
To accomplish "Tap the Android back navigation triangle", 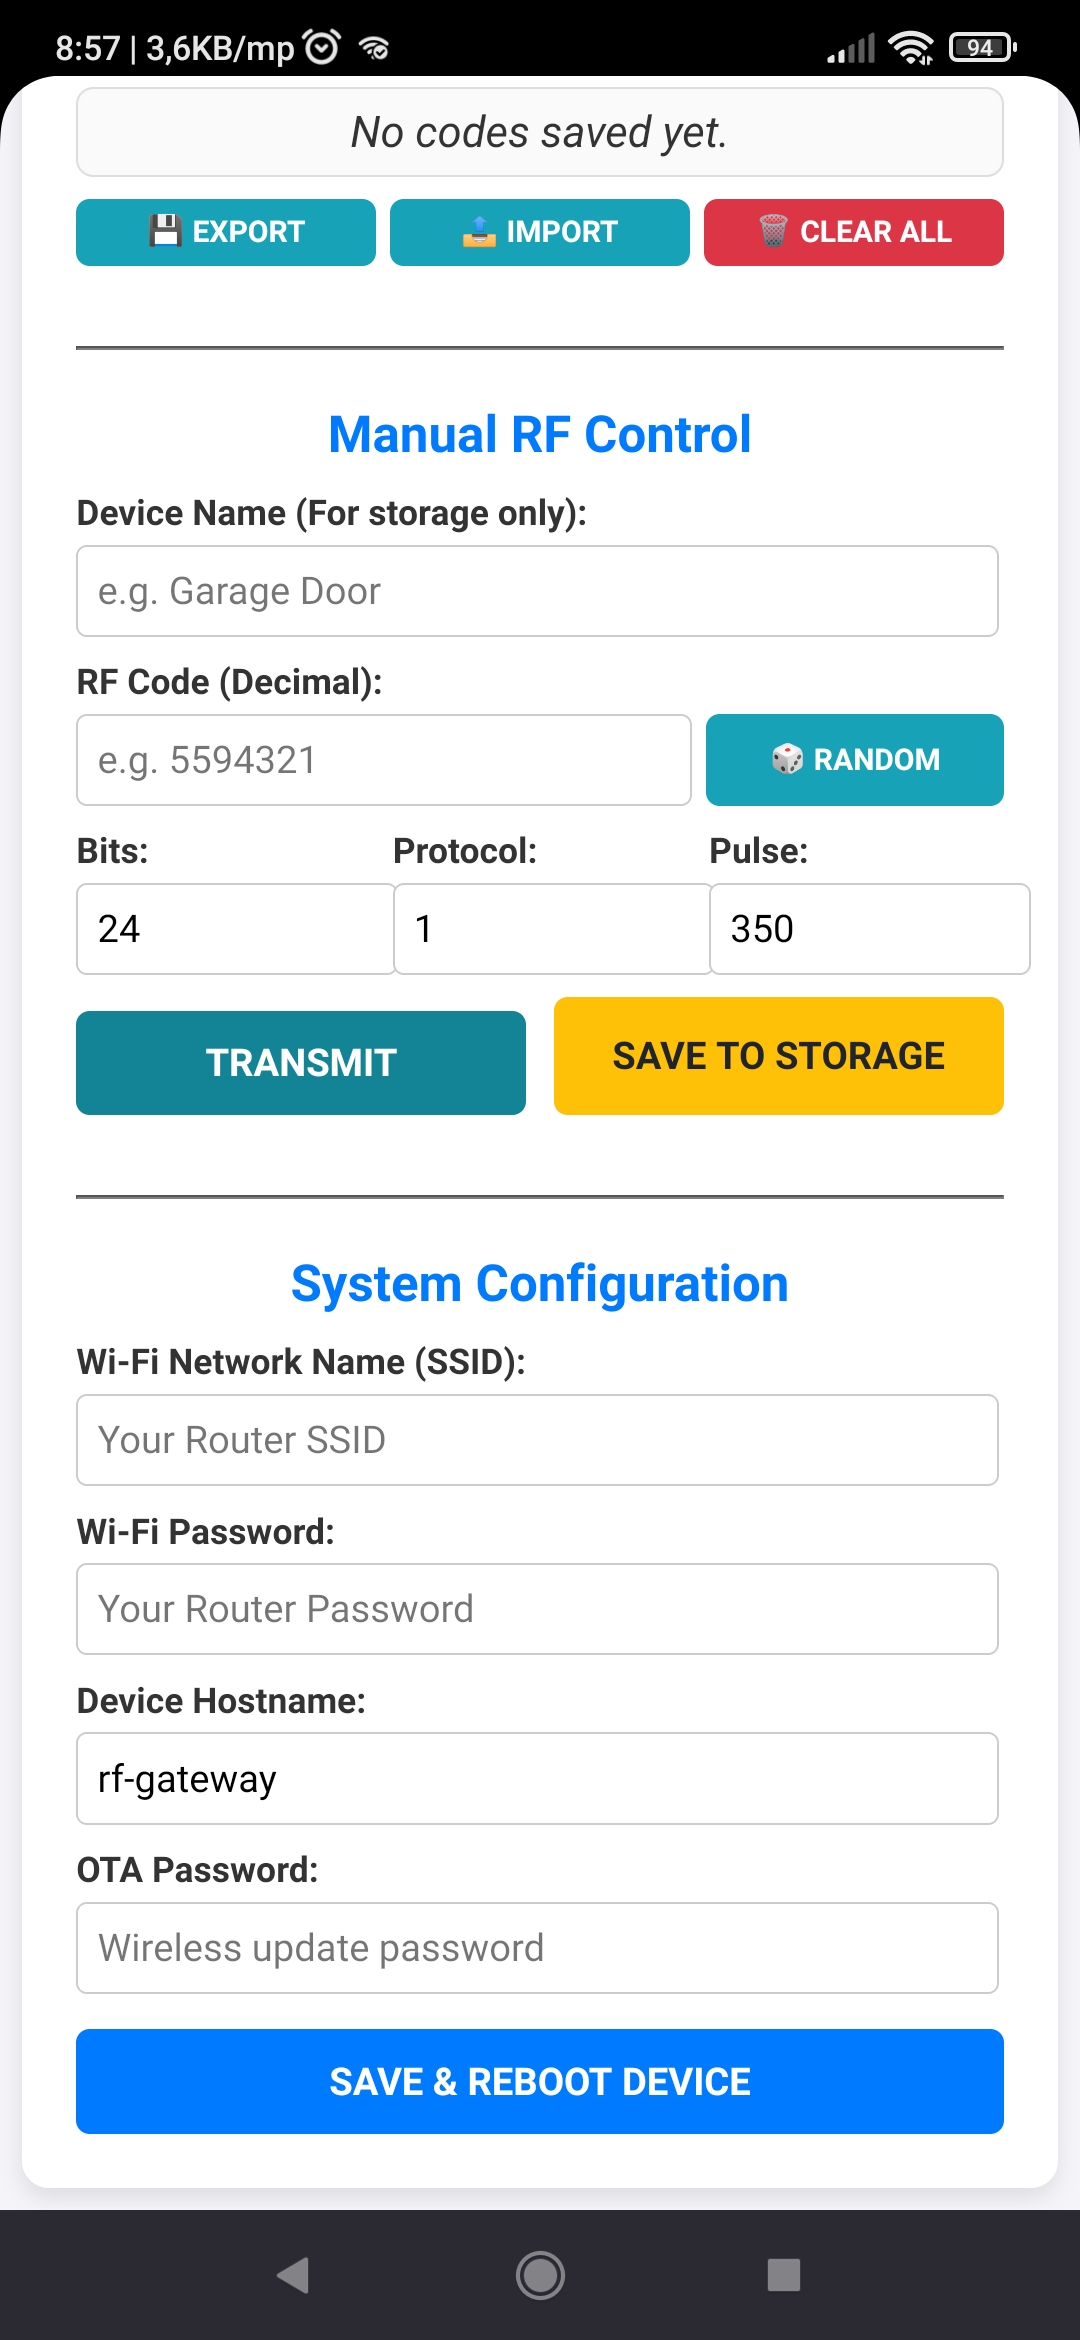I will click(293, 2275).
